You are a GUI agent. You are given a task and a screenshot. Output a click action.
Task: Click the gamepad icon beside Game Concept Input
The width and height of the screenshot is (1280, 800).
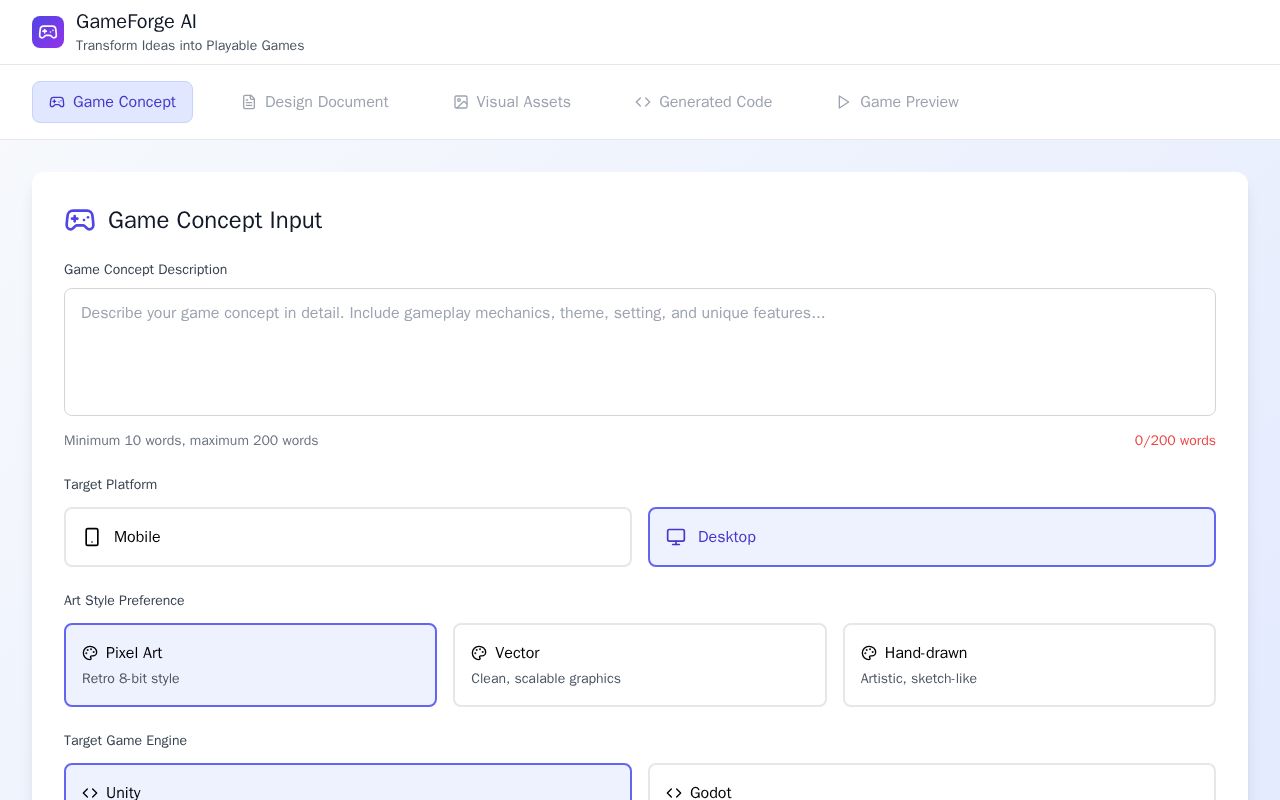pos(80,220)
